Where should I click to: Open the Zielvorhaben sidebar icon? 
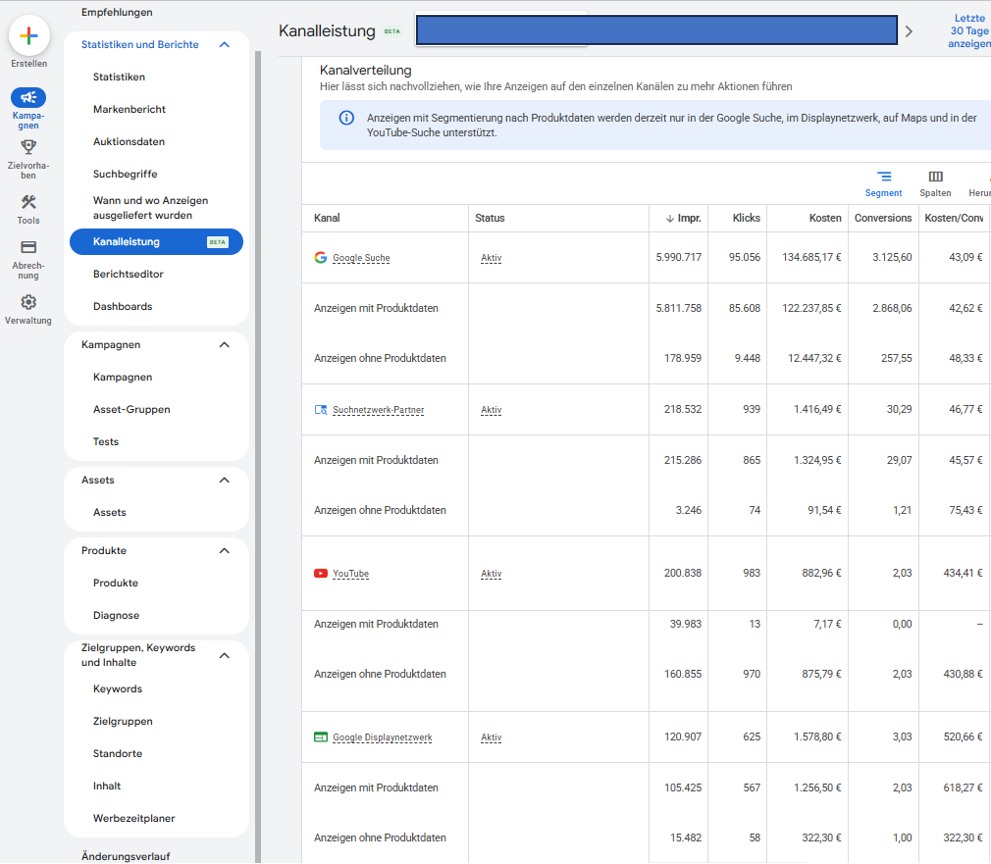click(28, 147)
